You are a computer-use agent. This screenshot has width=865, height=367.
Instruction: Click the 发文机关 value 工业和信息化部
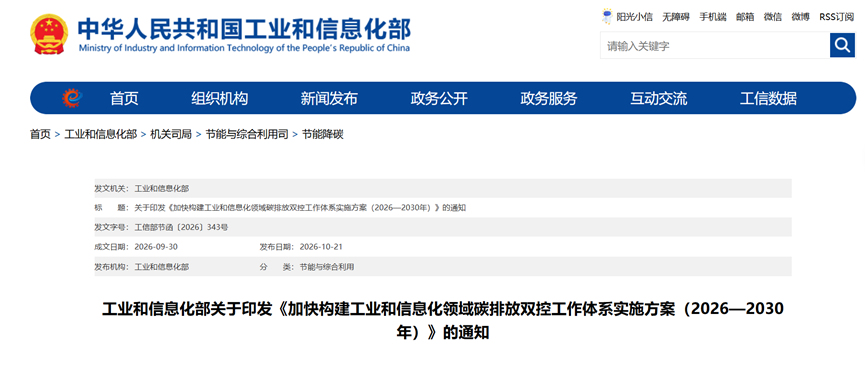click(x=162, y=188)
